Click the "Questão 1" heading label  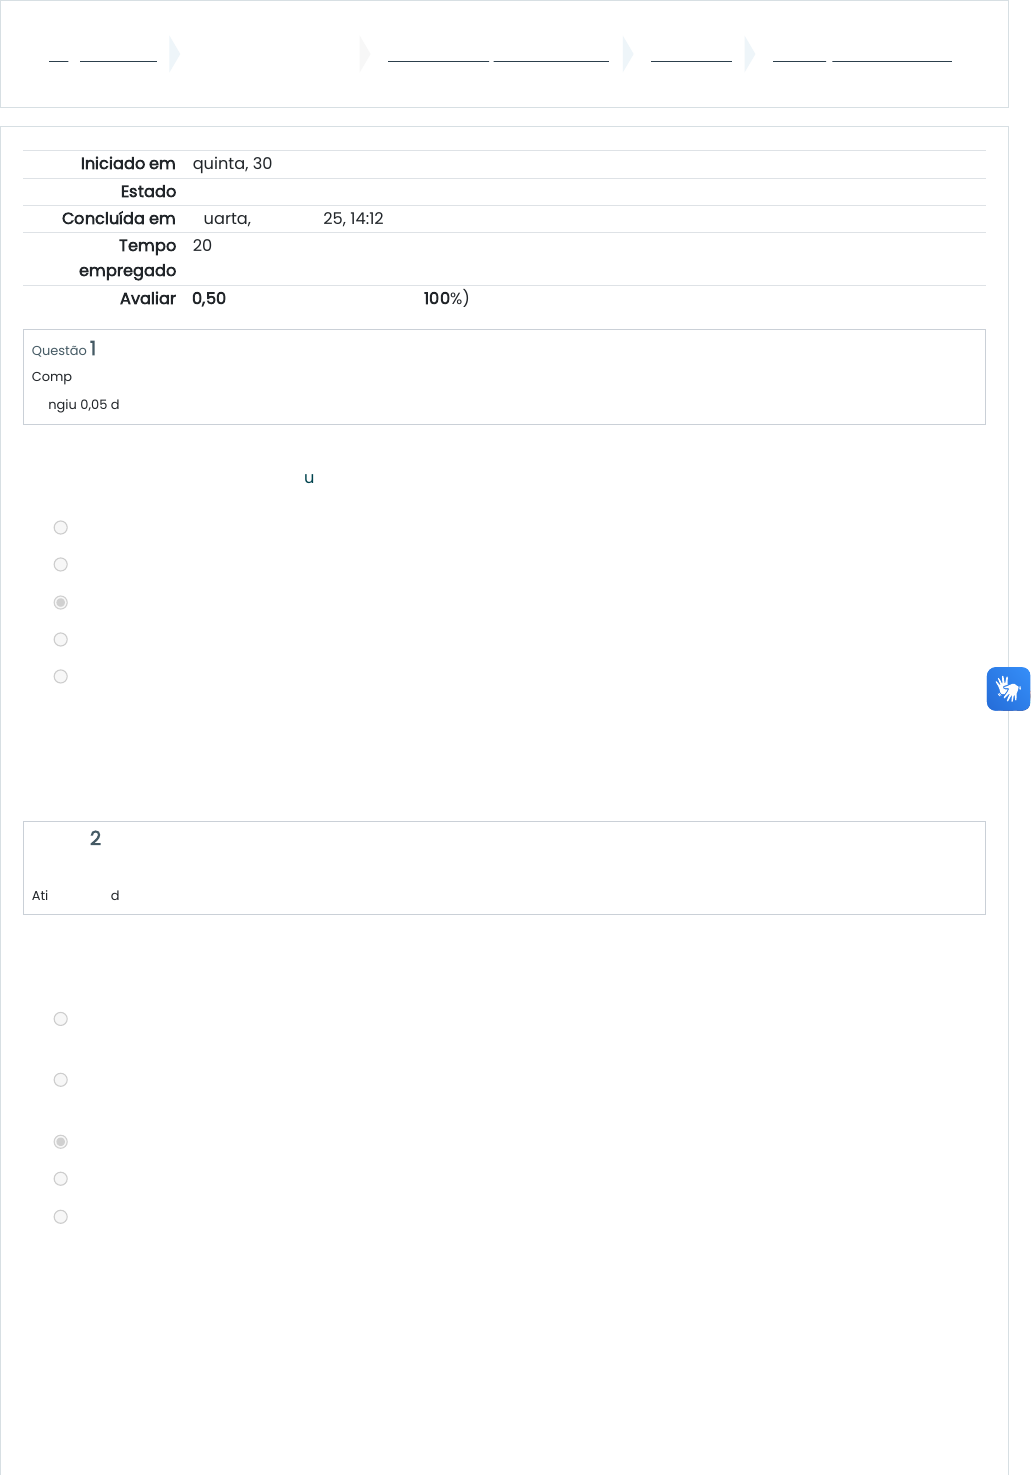click(64, 350)
